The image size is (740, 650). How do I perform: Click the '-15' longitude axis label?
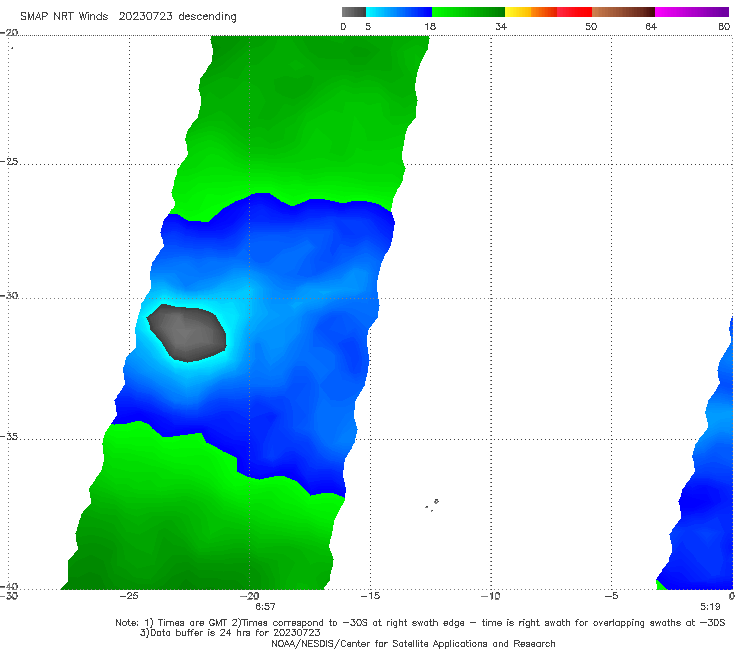click(370, 596)
